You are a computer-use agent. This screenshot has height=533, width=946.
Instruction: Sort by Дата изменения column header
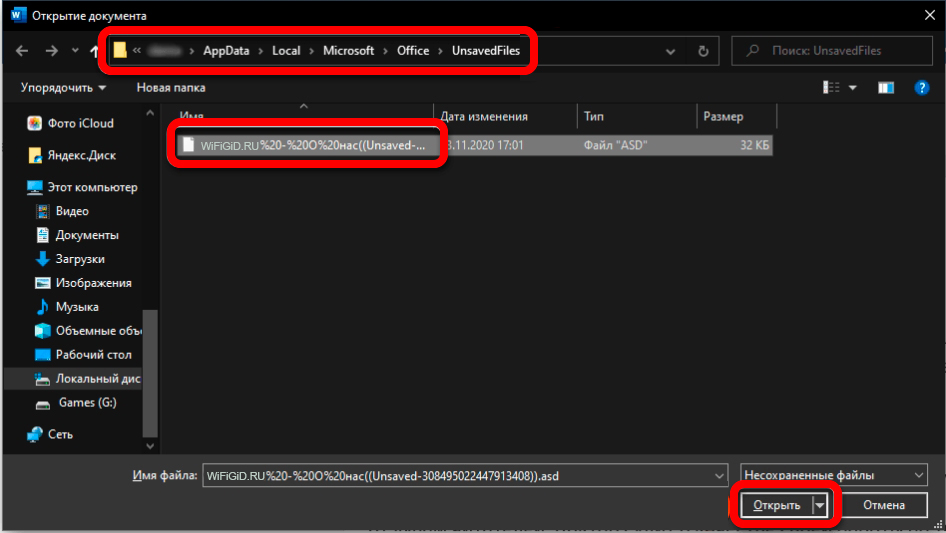(x=485, y=117)
